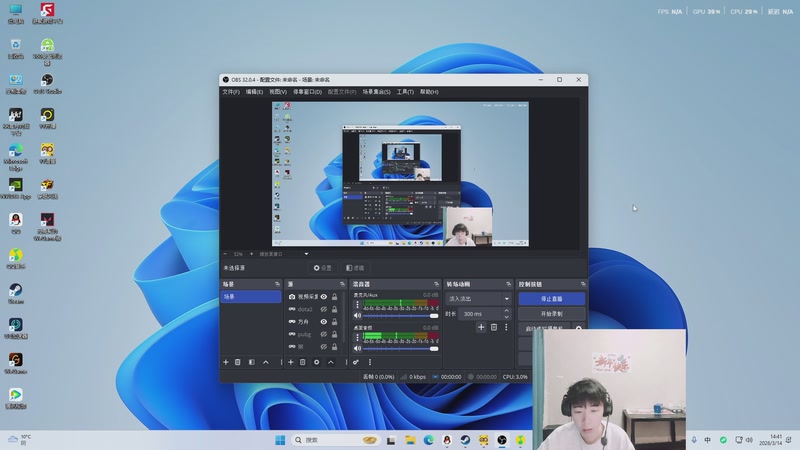Open OBS Studio desktop shortcut
This screenshot has height=450, width=800.
pos(47,84)
